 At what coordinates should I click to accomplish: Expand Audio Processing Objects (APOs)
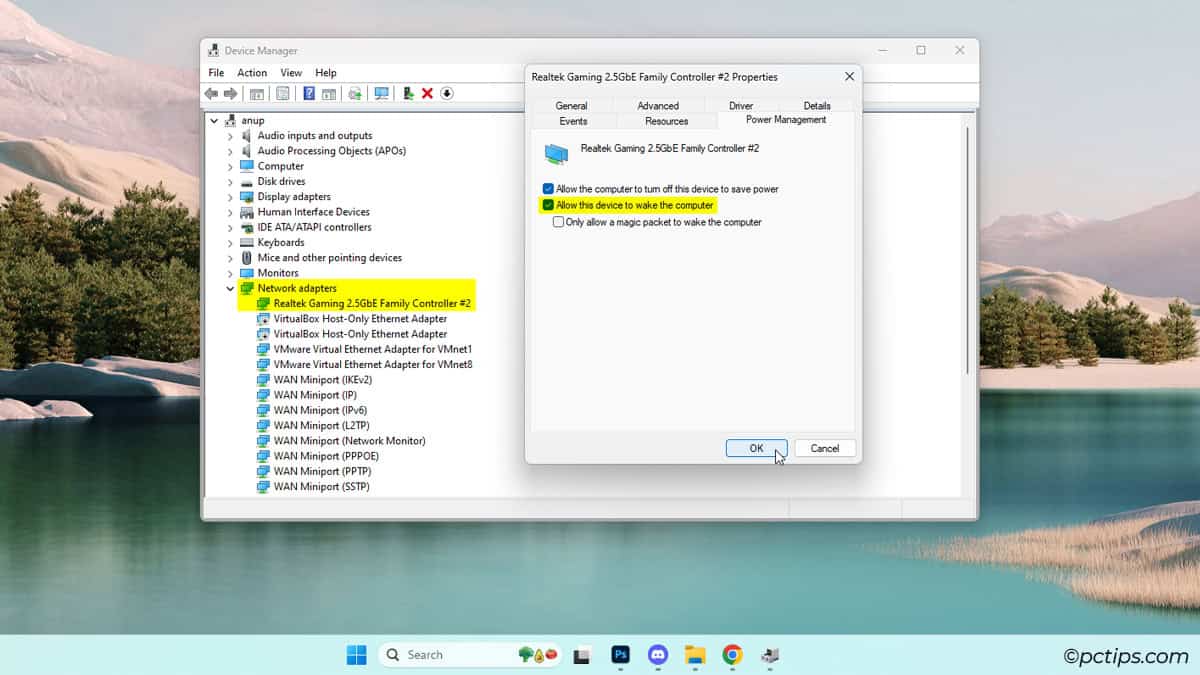tap(230, 151)
